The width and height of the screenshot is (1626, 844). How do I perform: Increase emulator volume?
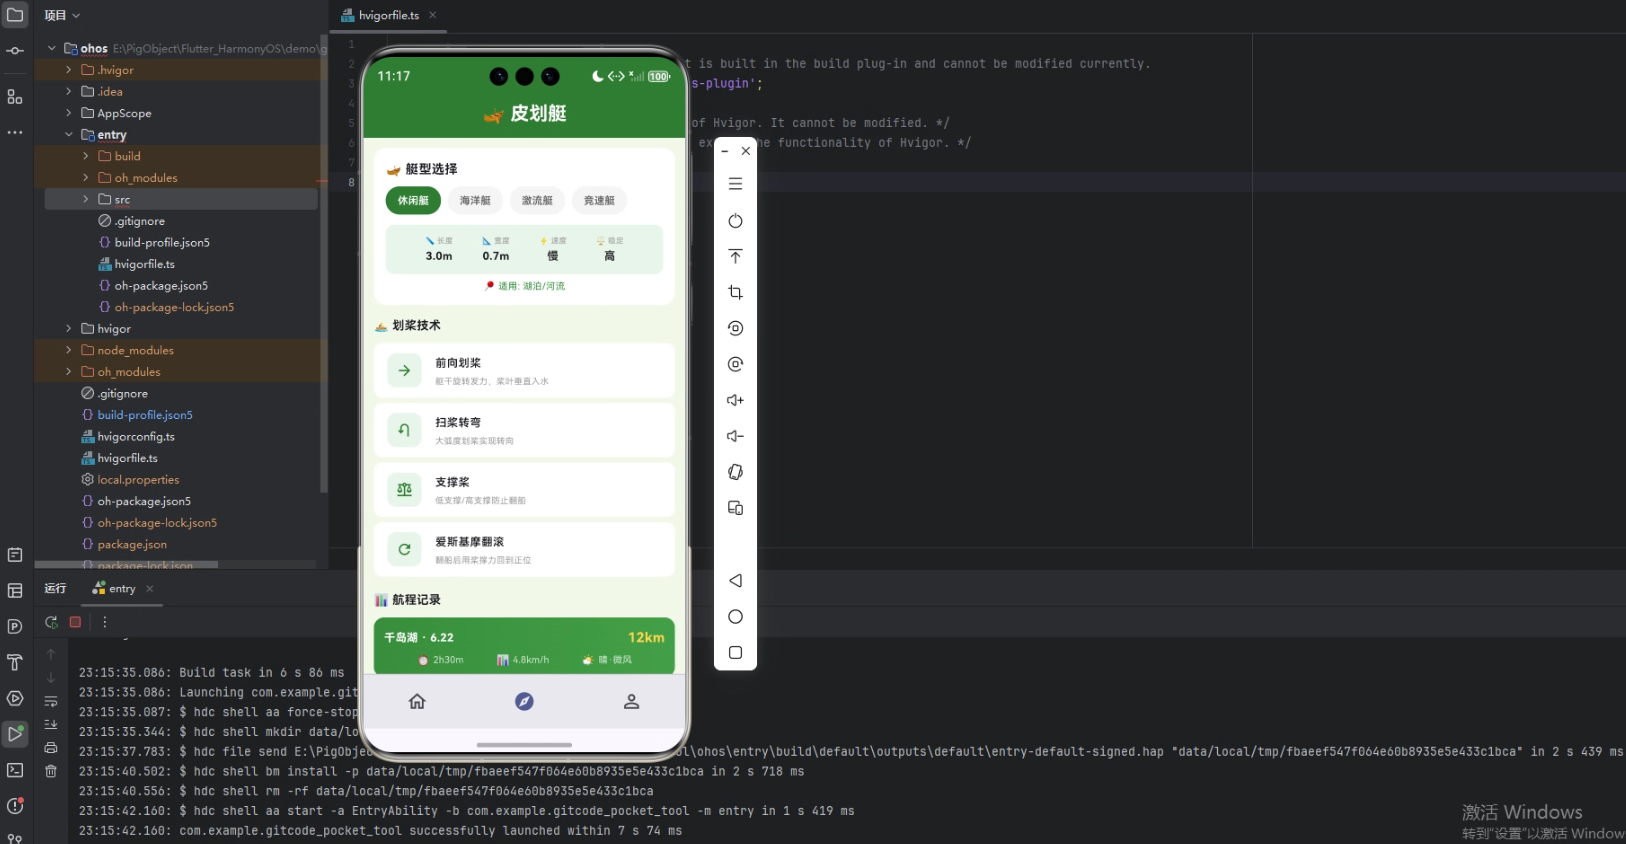pyautogui.click(x=735, y=400)
